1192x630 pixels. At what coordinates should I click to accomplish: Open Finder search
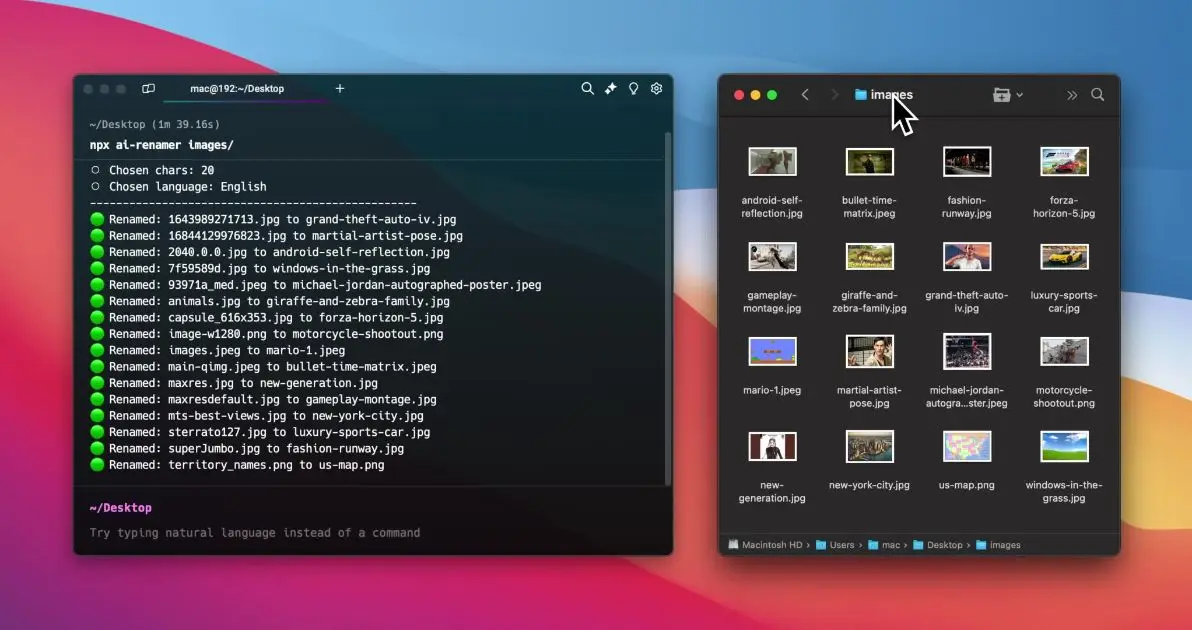[1098, 94]
